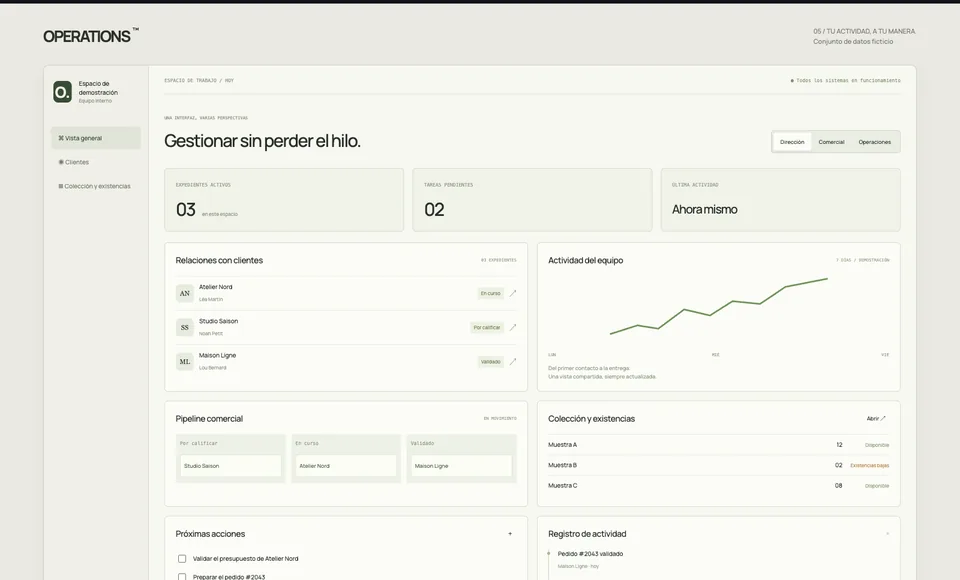Open Vista general in sidebar
This screenshot has width=960, height=580.
pos(96,138)
